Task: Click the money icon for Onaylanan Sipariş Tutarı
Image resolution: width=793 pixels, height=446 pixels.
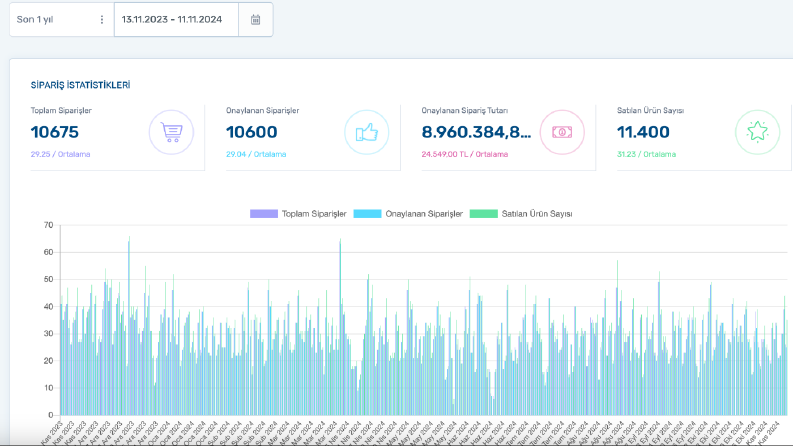Action: coord(562,132)
